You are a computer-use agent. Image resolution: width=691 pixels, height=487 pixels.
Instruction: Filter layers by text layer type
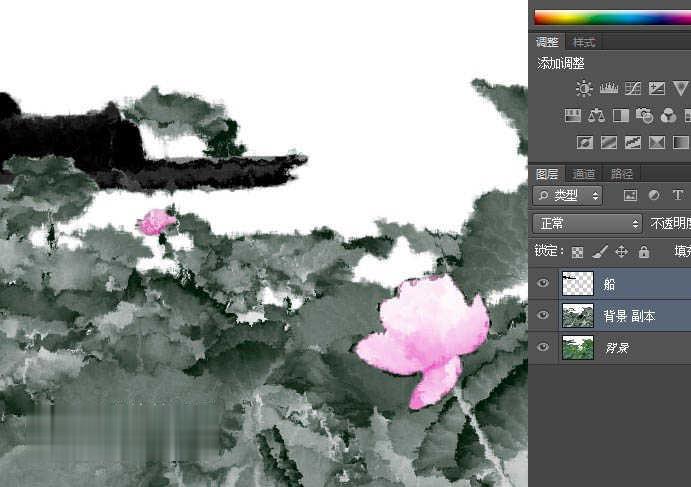pyautogui.click(x=678, y=195)
